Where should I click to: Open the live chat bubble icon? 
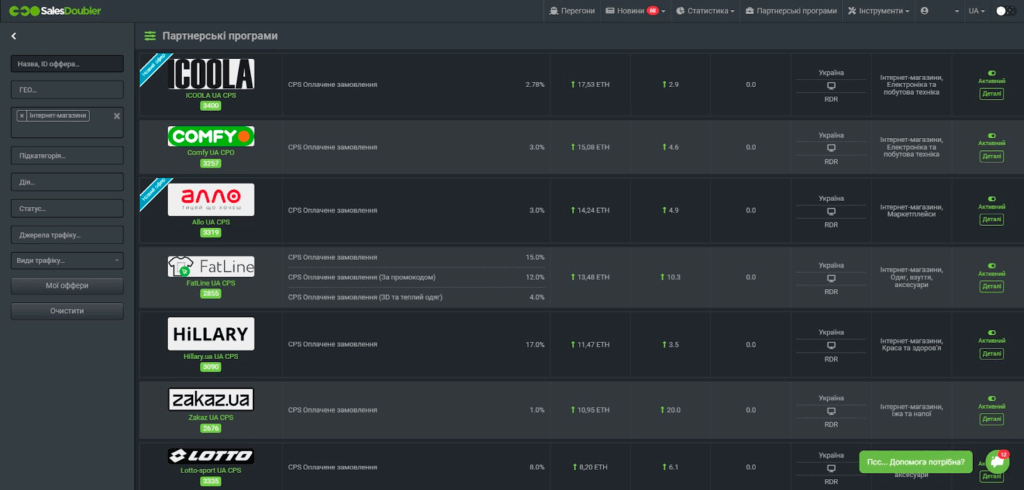tap(997, 461)
